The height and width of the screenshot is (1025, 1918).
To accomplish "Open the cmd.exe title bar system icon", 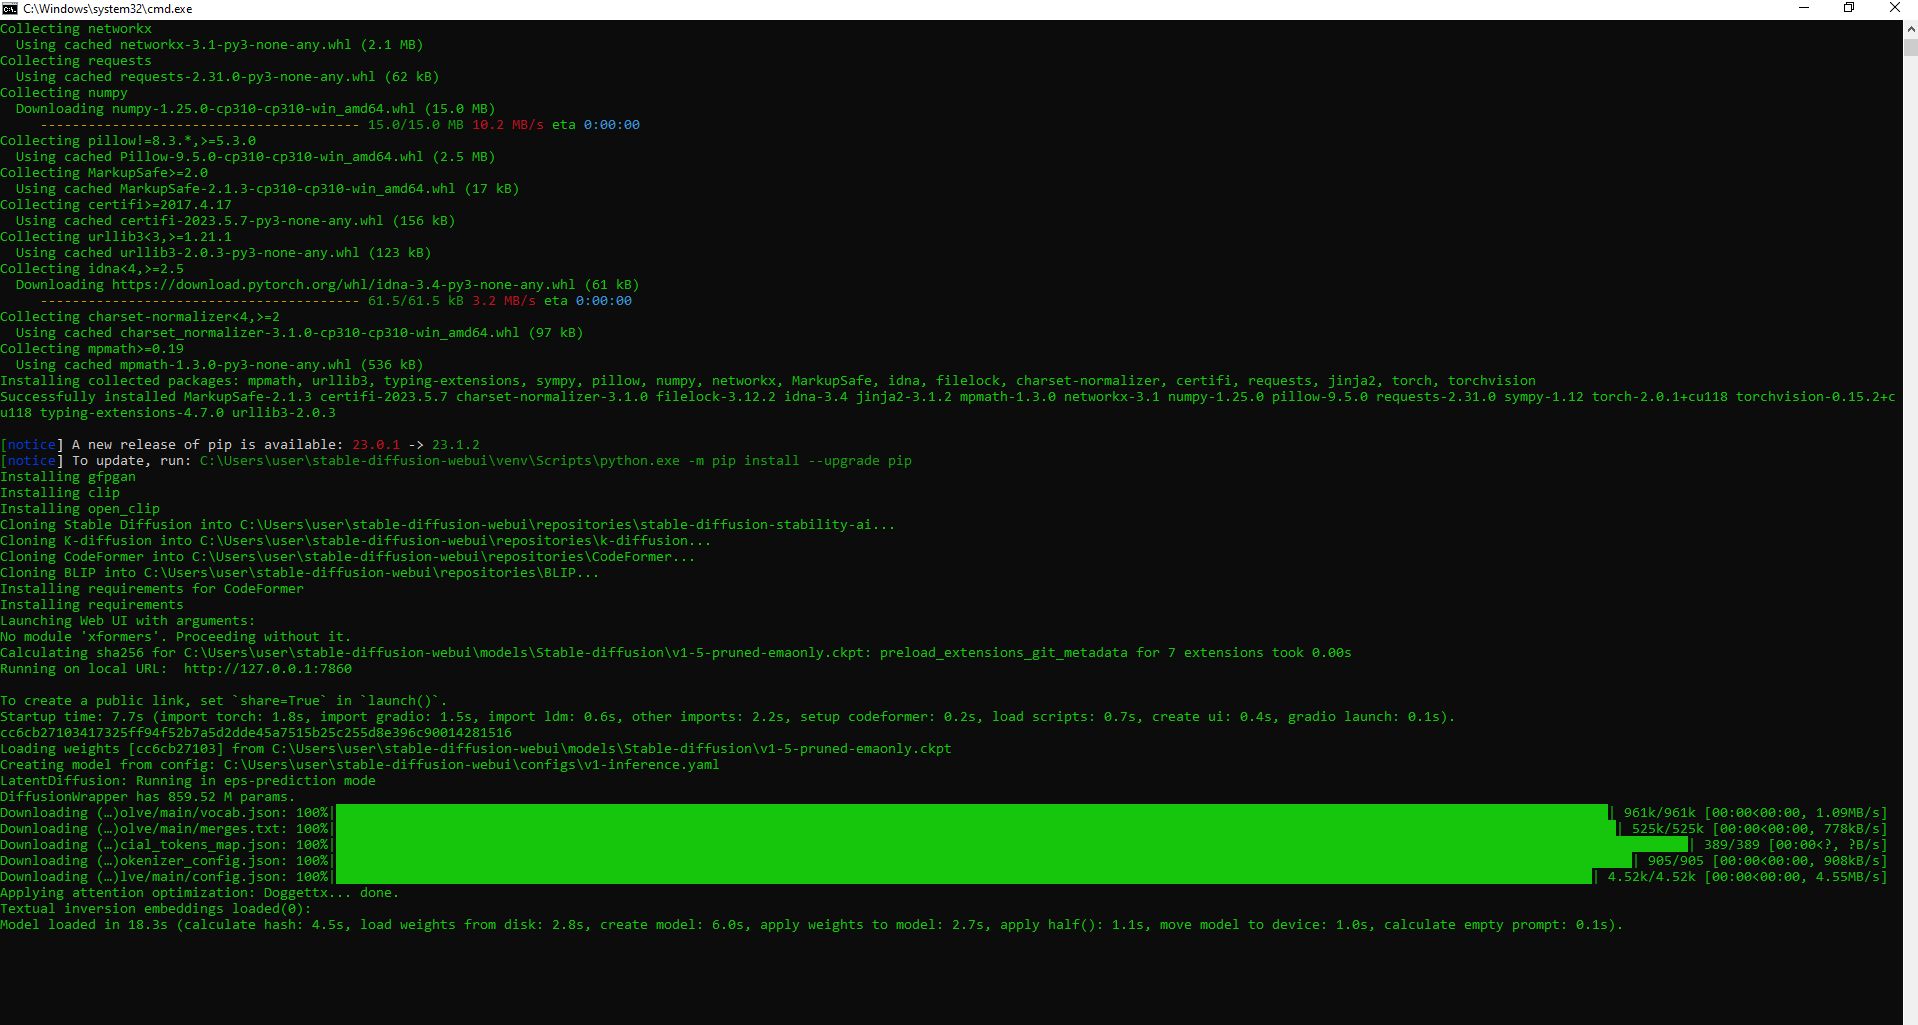I will 10,9.
